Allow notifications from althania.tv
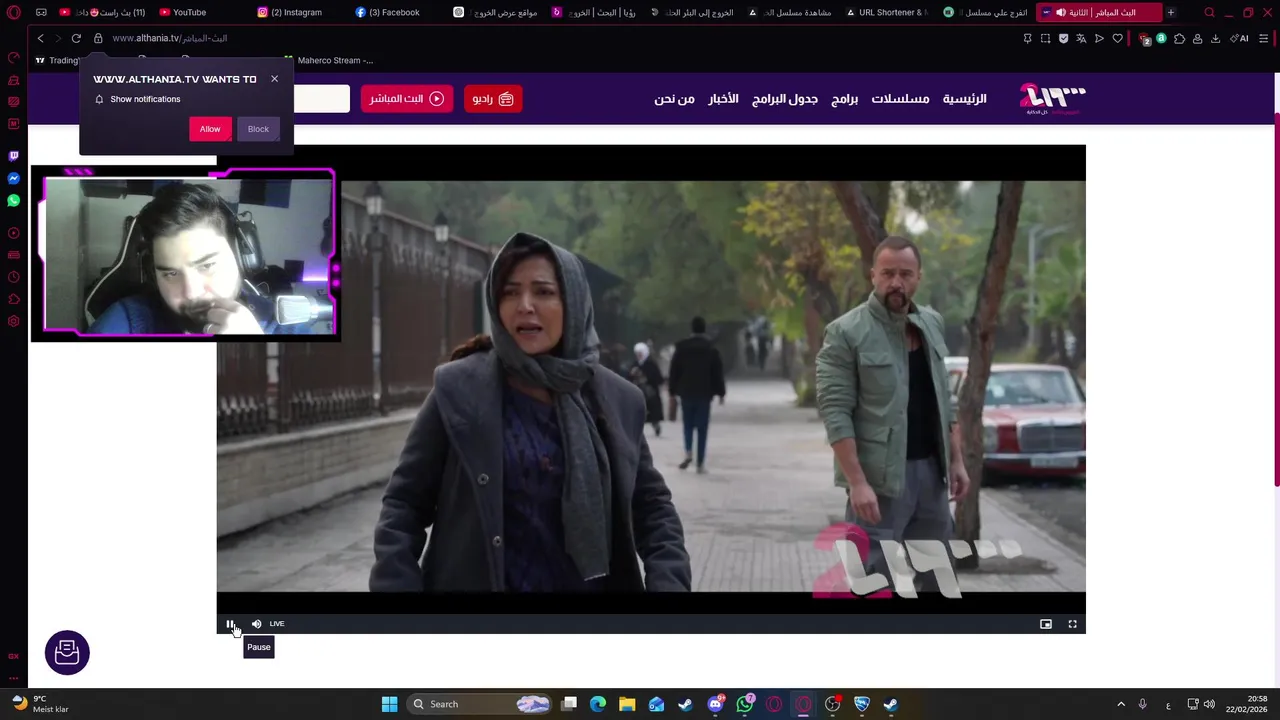 point(210,129)
